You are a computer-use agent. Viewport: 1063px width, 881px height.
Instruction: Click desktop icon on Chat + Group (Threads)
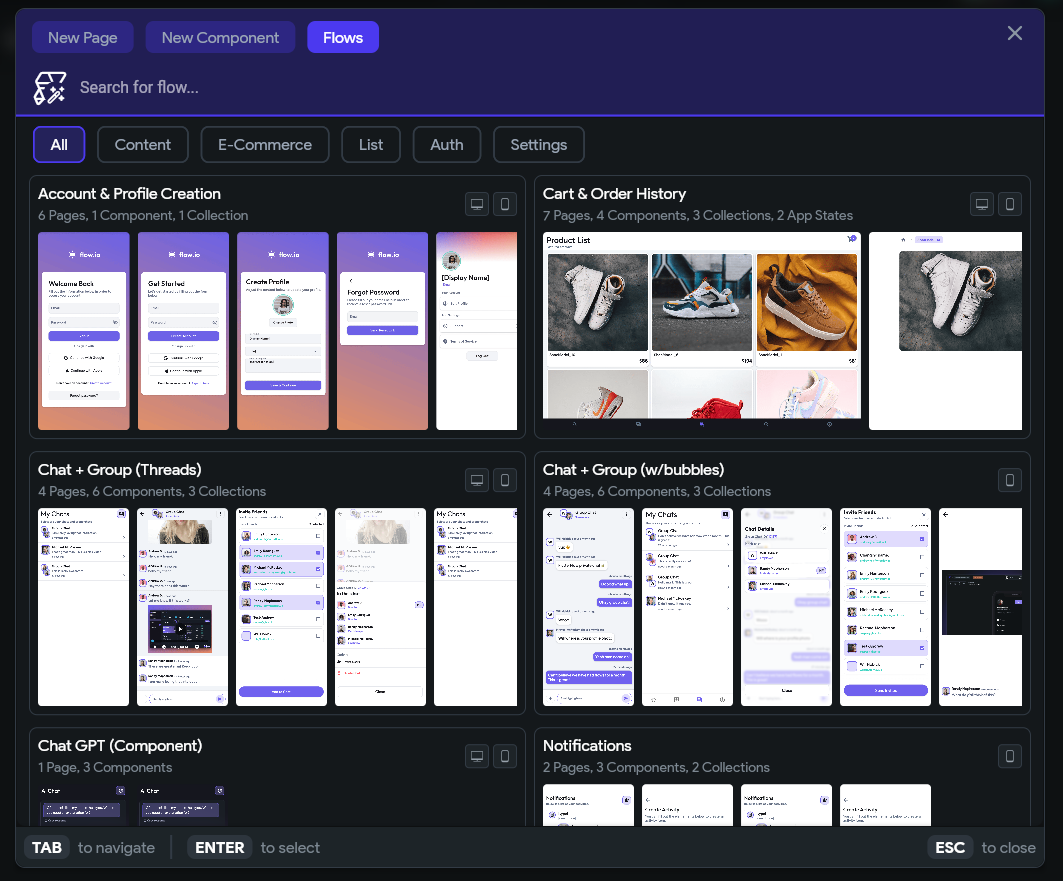[477, 480]
